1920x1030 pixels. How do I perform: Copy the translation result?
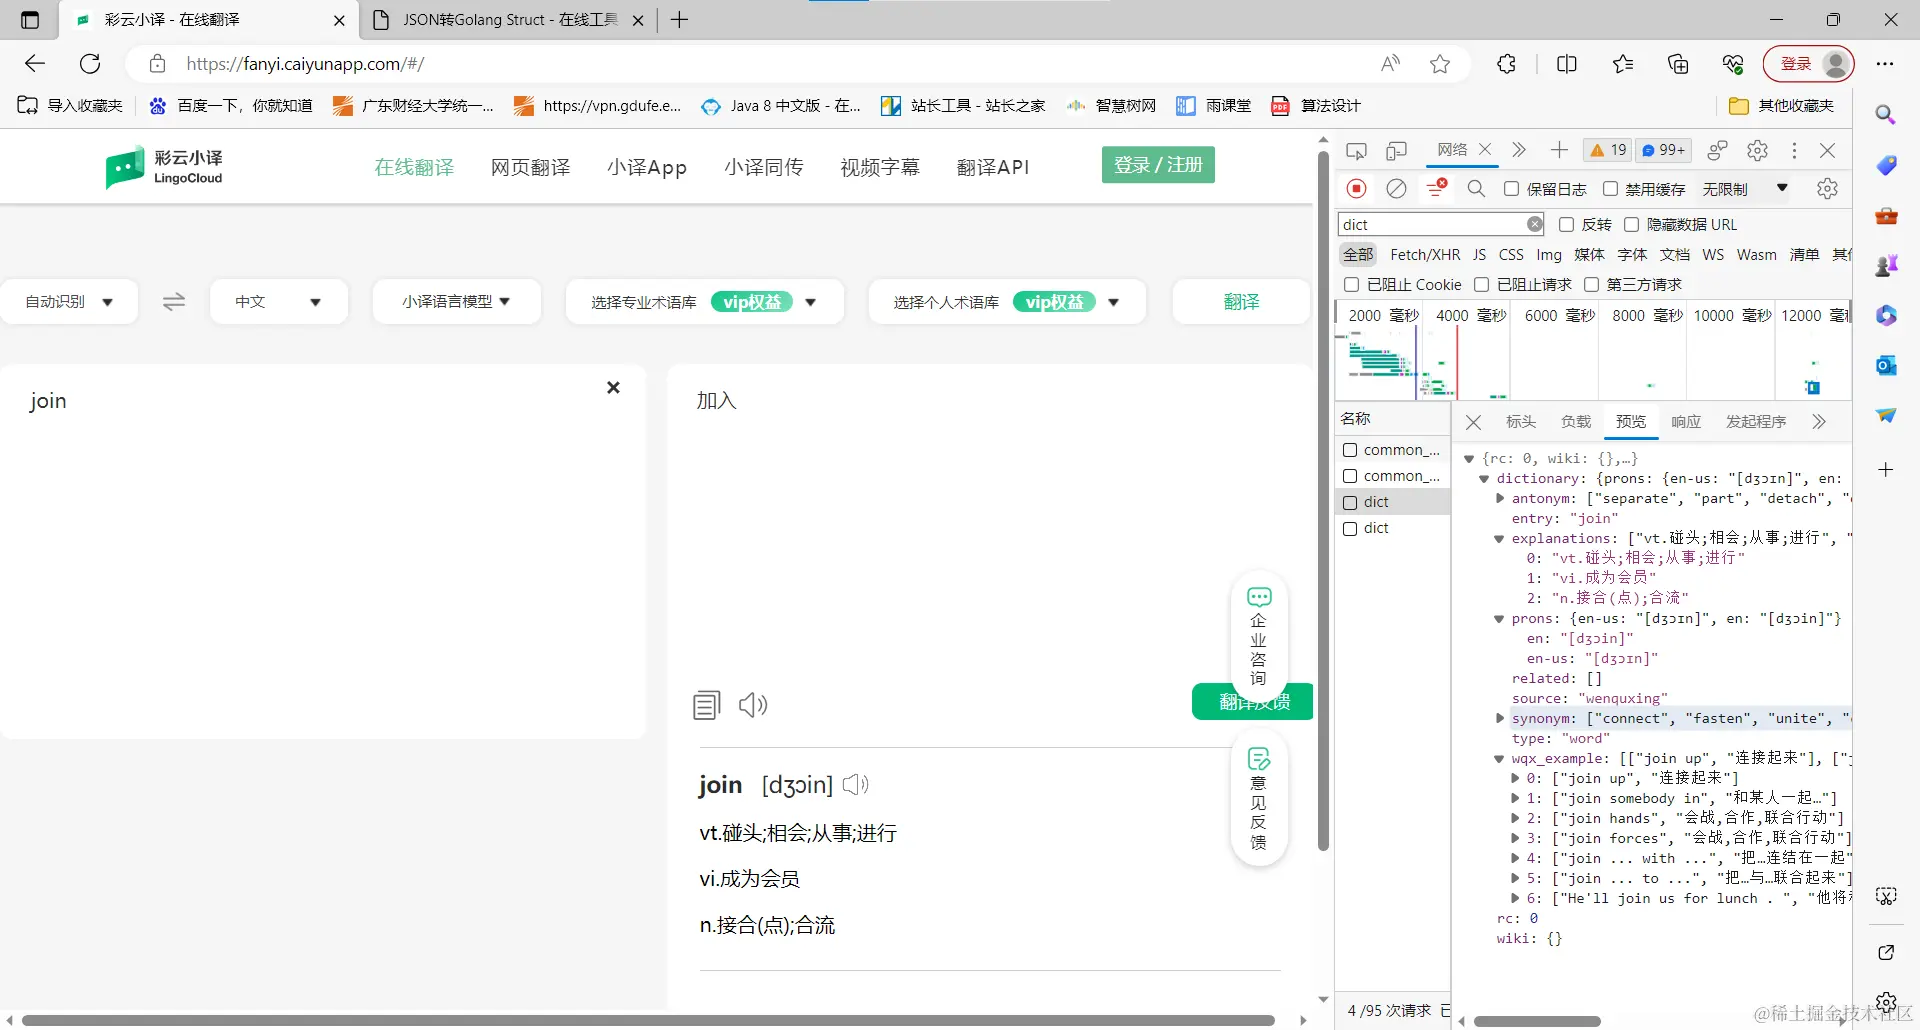707,704
